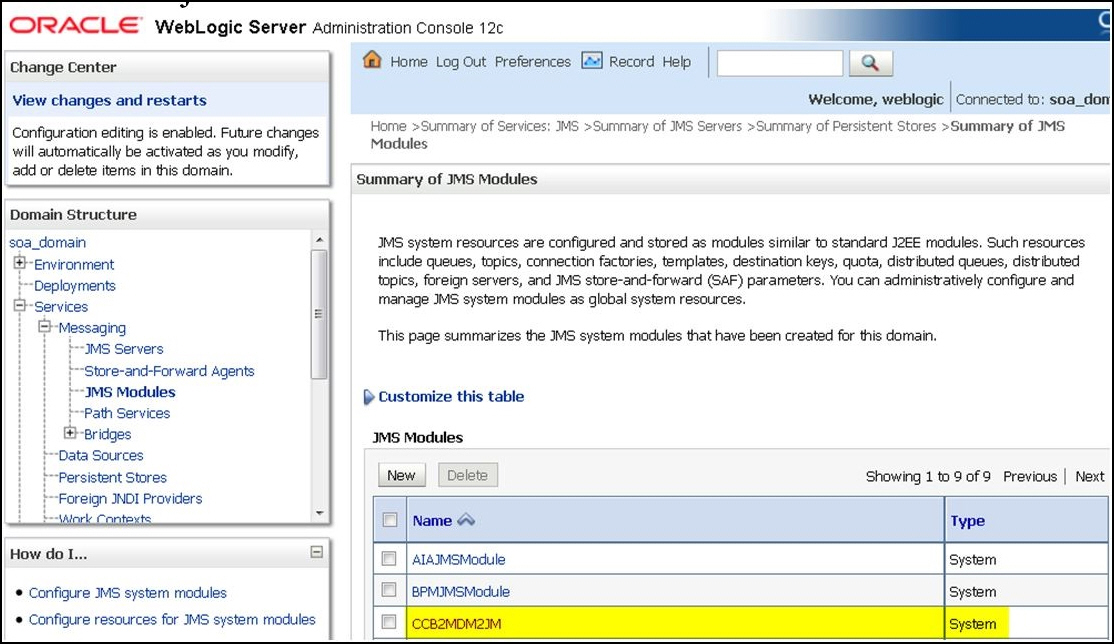The height and width of the screenshot is (644, 1114).
Task: Collapse the Messaging tree node
Action: [x=45, y=327]
